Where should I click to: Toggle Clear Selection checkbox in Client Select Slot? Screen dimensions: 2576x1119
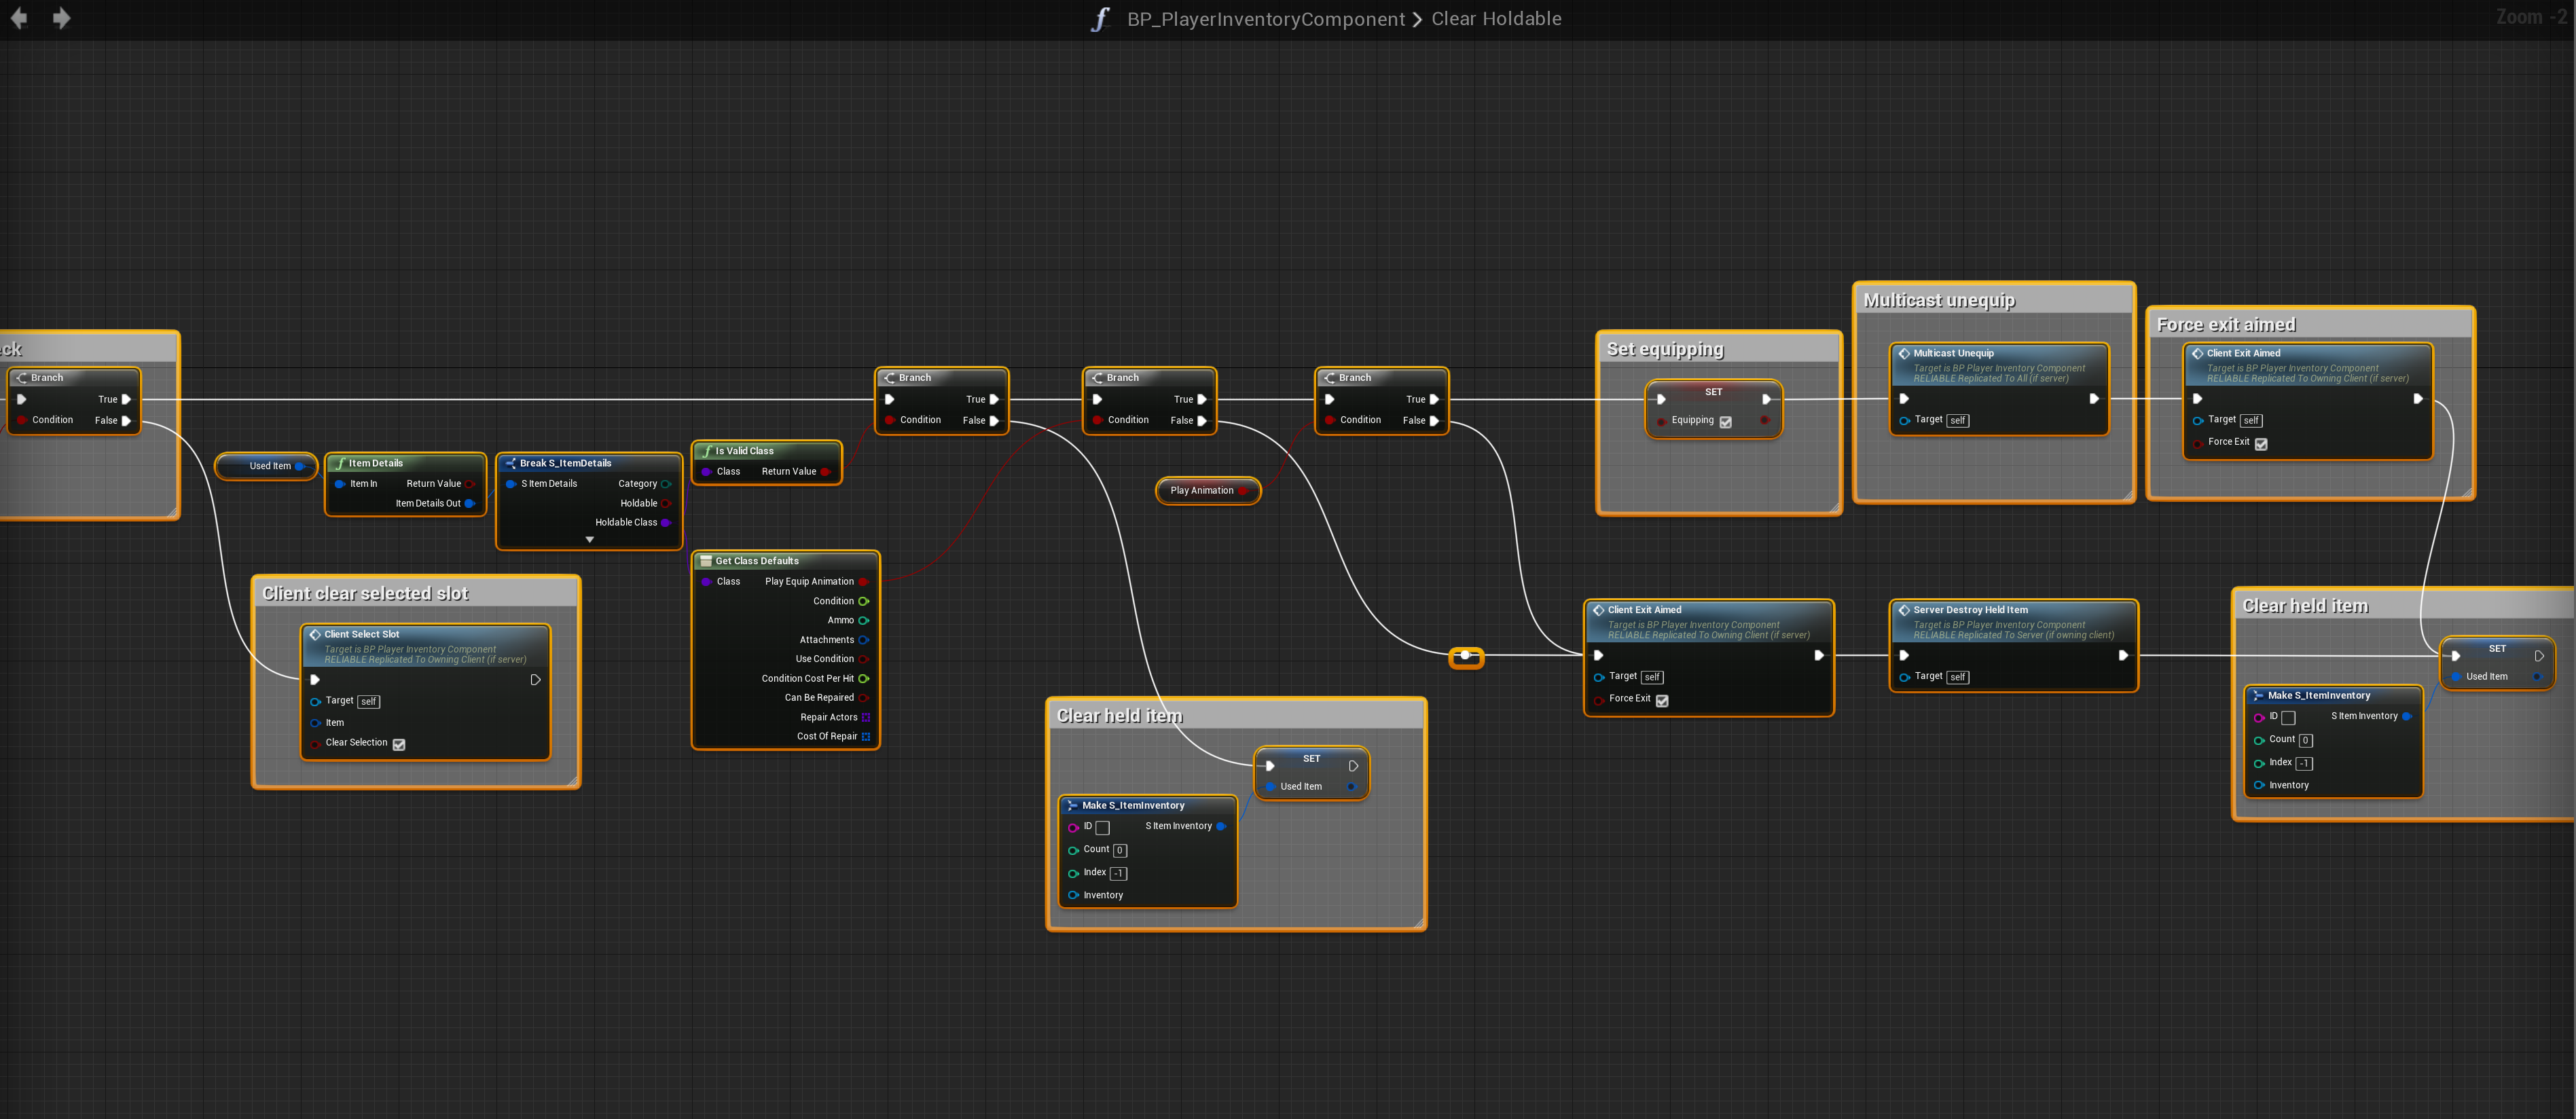coord(399,744)
